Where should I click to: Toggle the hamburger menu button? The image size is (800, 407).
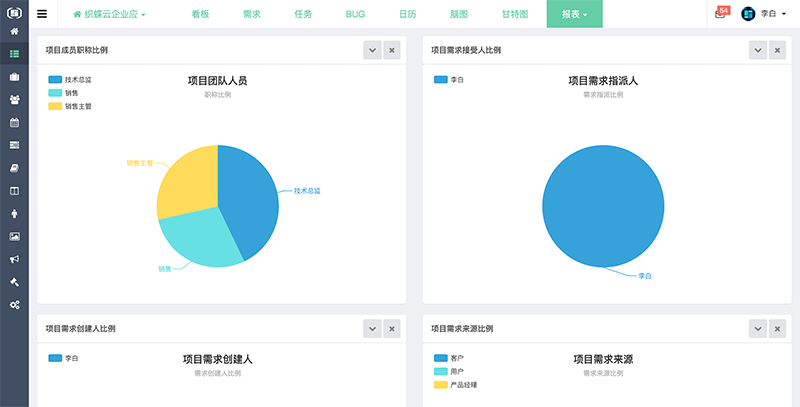[42, 14]
